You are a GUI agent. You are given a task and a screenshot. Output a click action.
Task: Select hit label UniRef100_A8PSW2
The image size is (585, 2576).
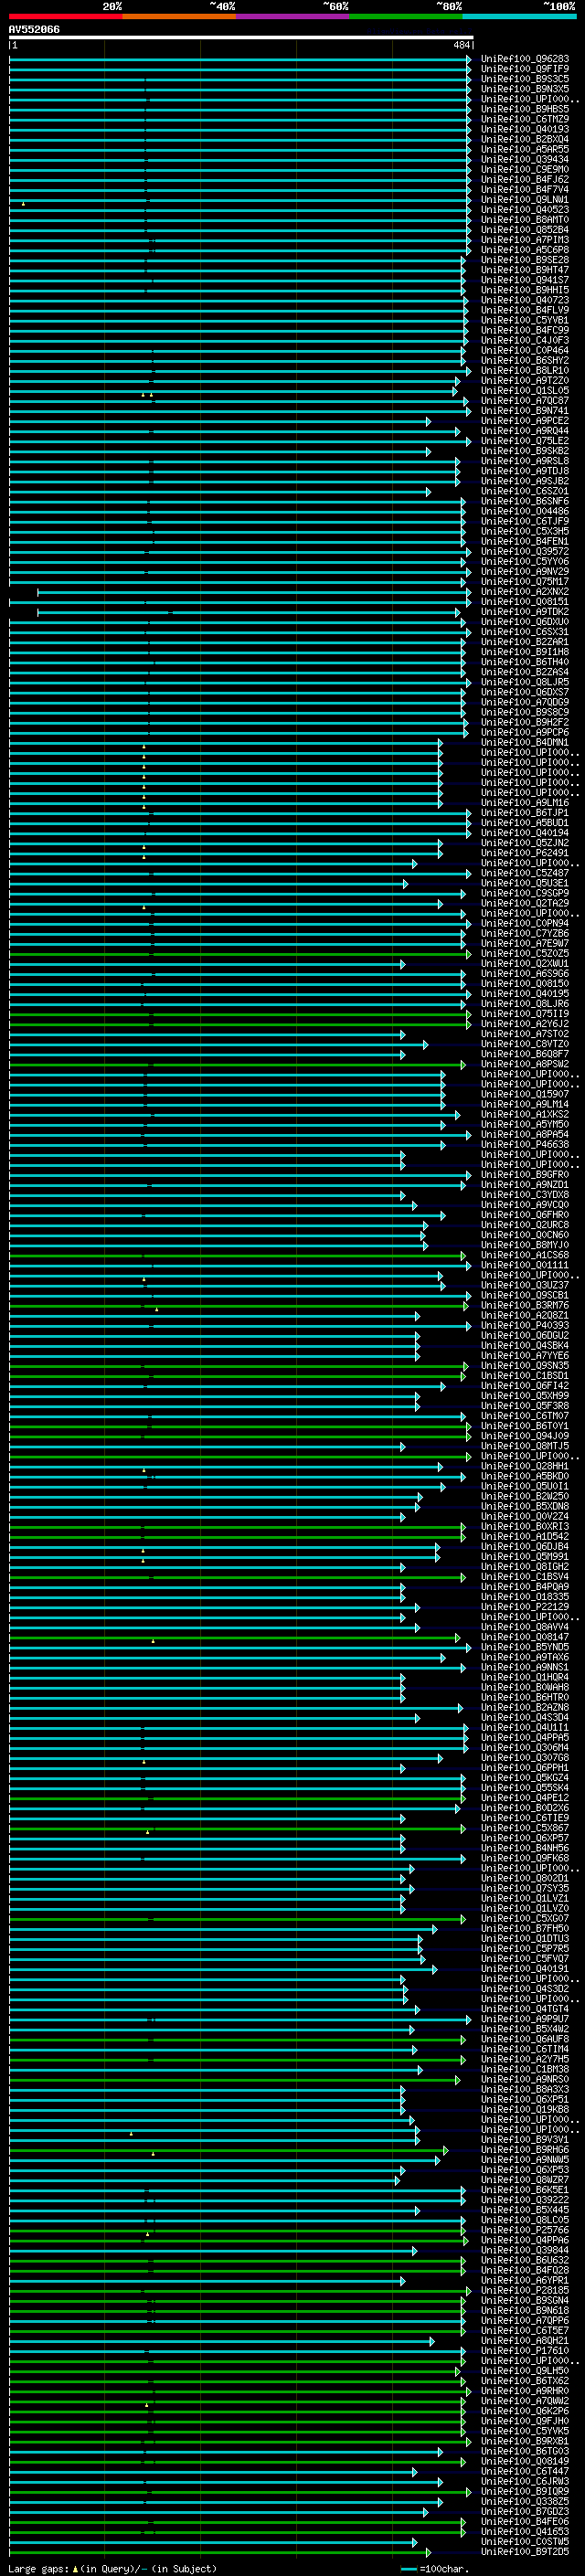[x=525, y=1064]
